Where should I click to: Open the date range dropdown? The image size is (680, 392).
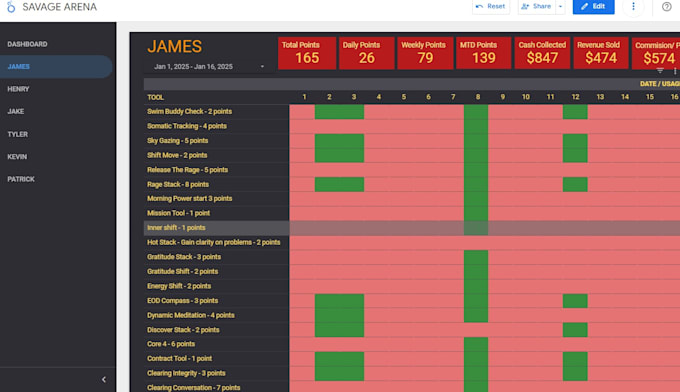pyautogui.click(x=209, y=66)
